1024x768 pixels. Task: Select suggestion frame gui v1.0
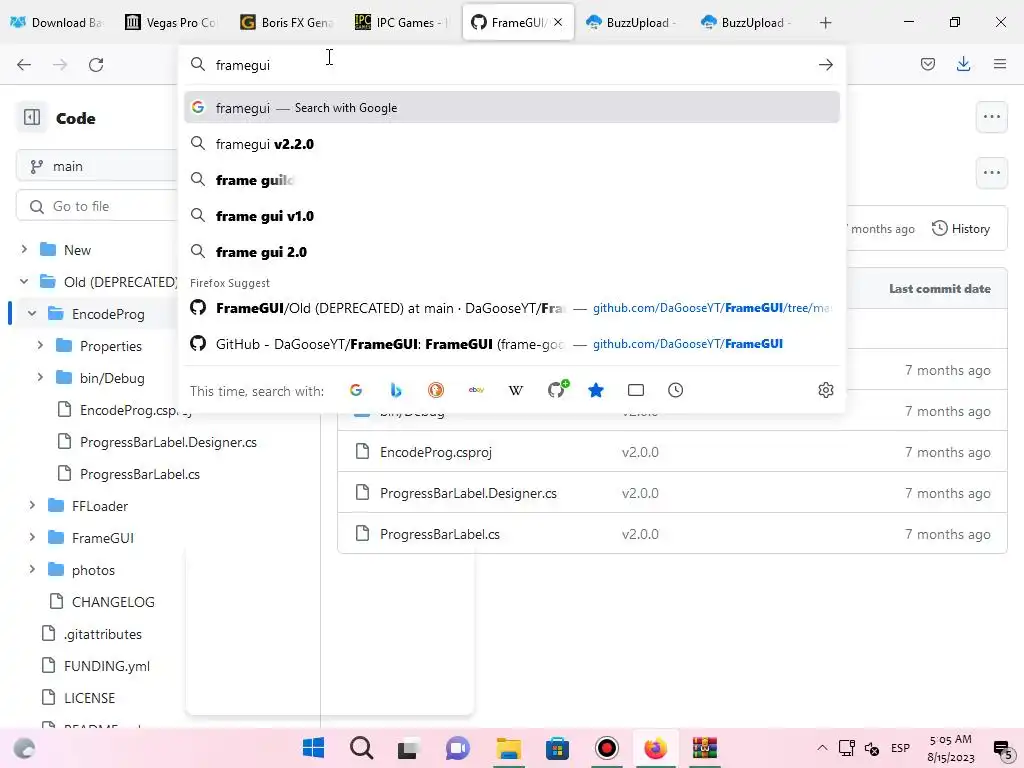(512, 216)
